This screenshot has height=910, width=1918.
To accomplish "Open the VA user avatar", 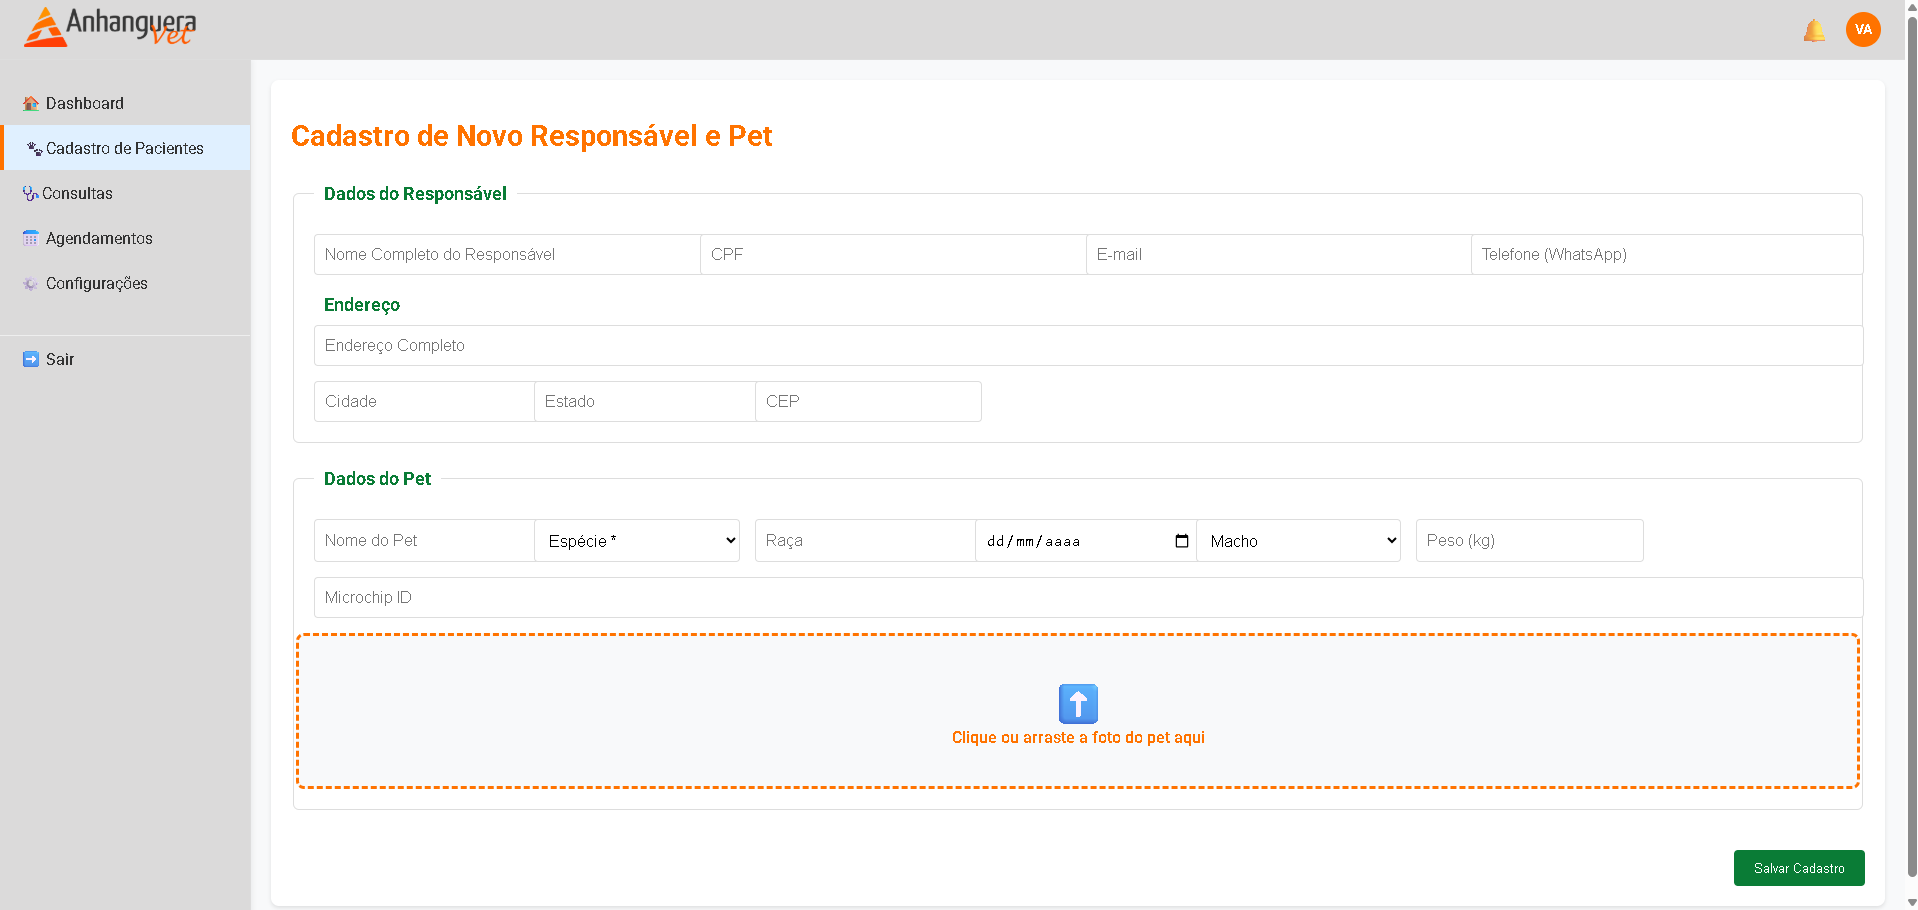I will click(x=1863, y=30).
